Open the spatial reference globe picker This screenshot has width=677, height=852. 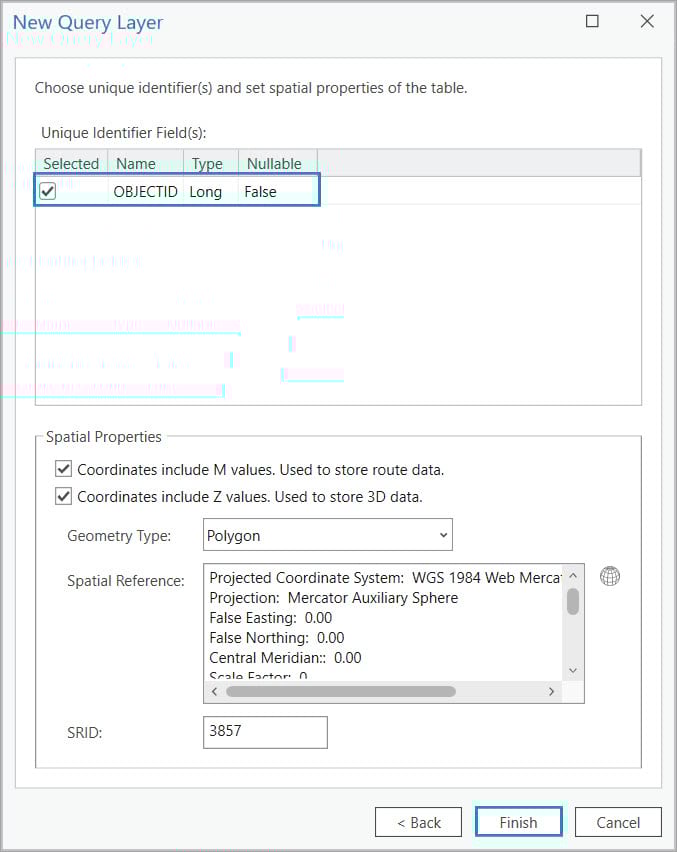click(610, 576)
